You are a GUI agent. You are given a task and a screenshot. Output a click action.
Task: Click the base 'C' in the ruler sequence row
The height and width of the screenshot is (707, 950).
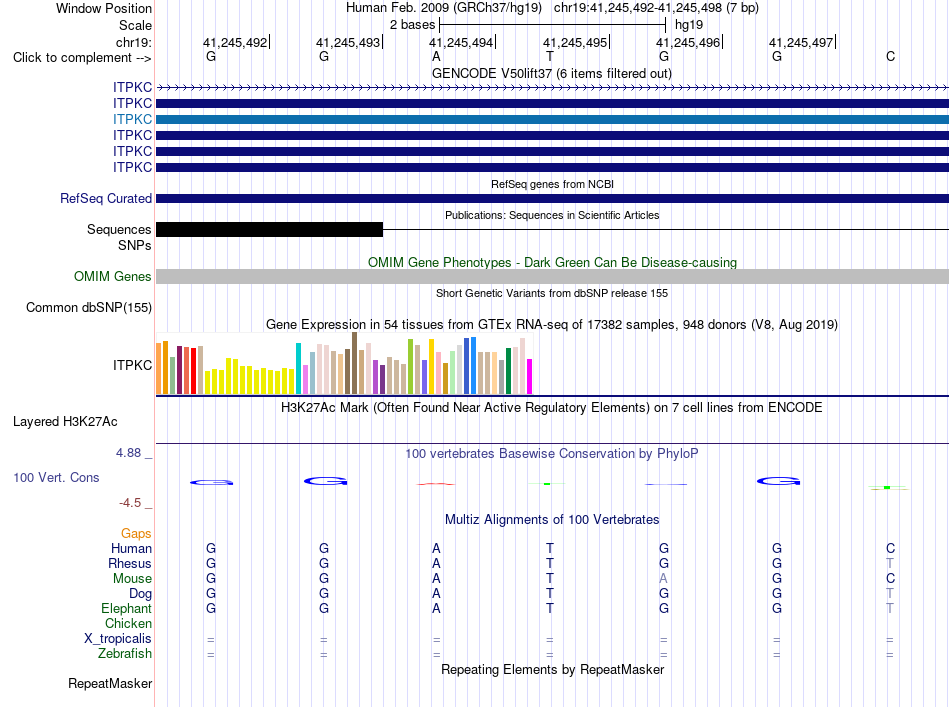(x=890, y=56)
